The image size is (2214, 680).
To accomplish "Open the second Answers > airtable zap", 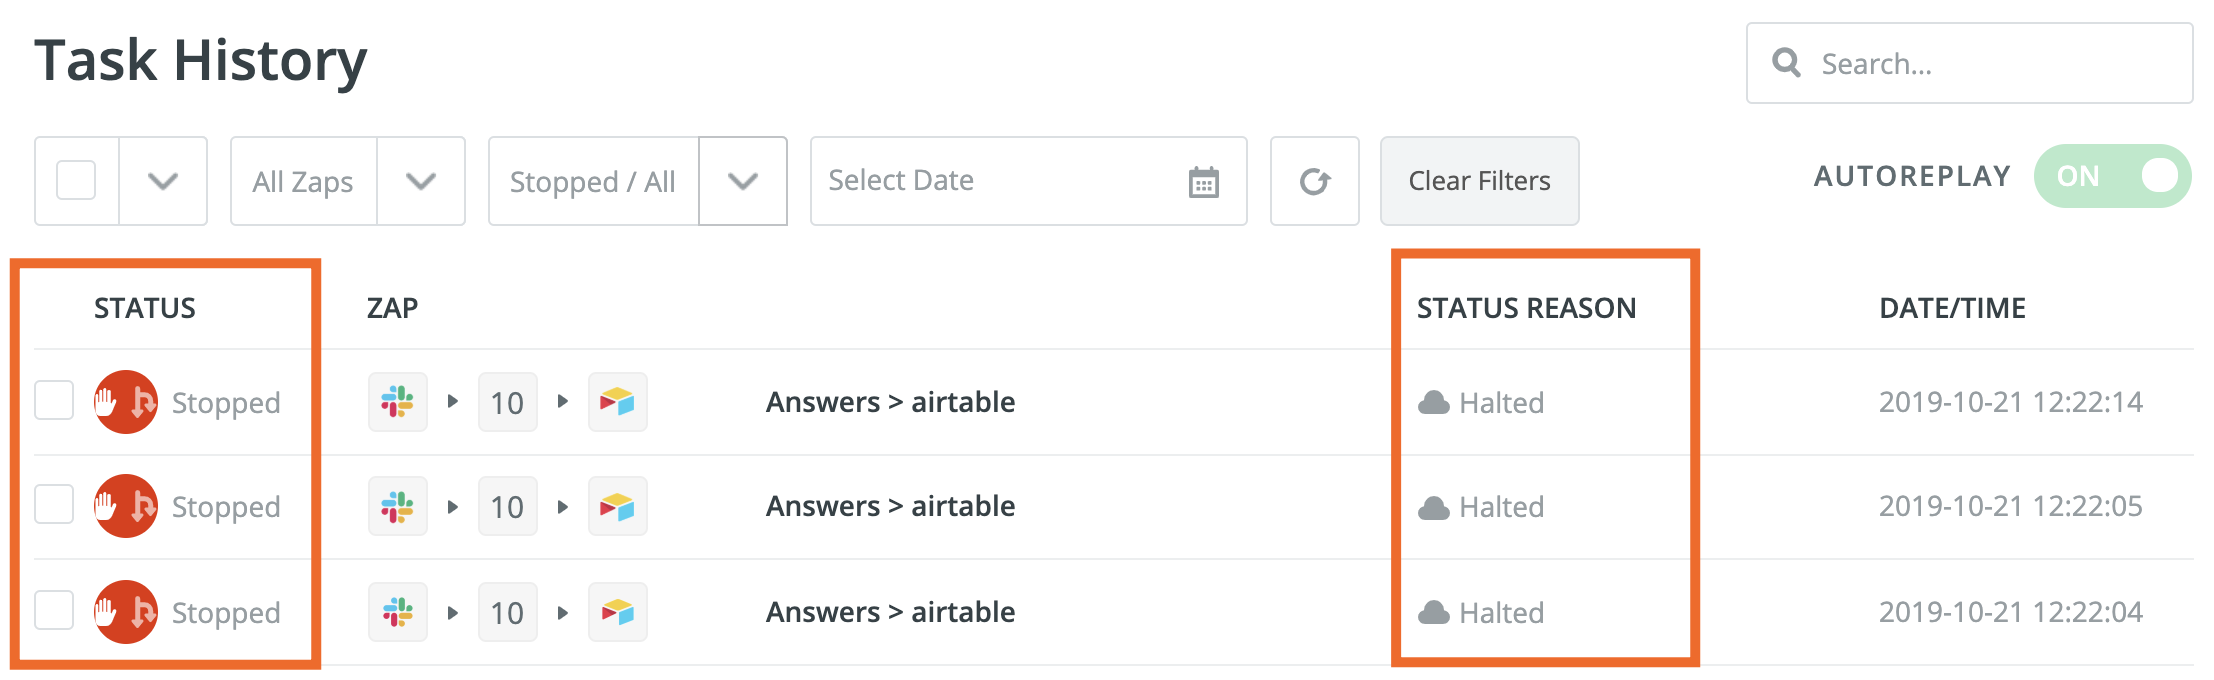I will (890, 506).
